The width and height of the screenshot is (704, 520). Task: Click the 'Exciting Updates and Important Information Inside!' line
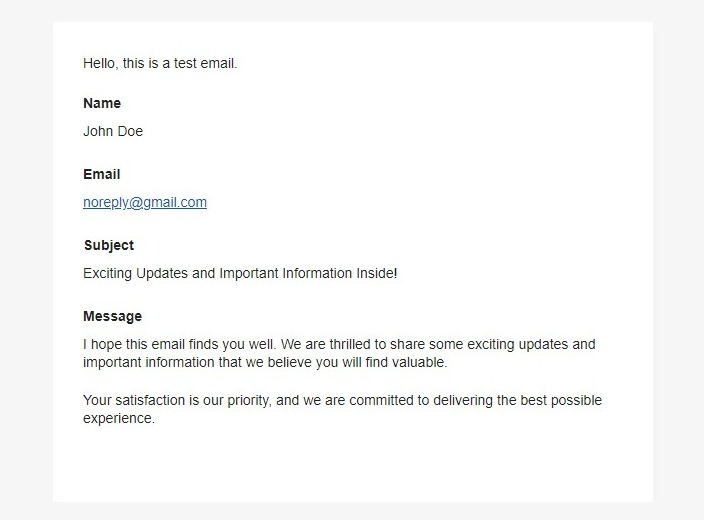pos(240,273)
